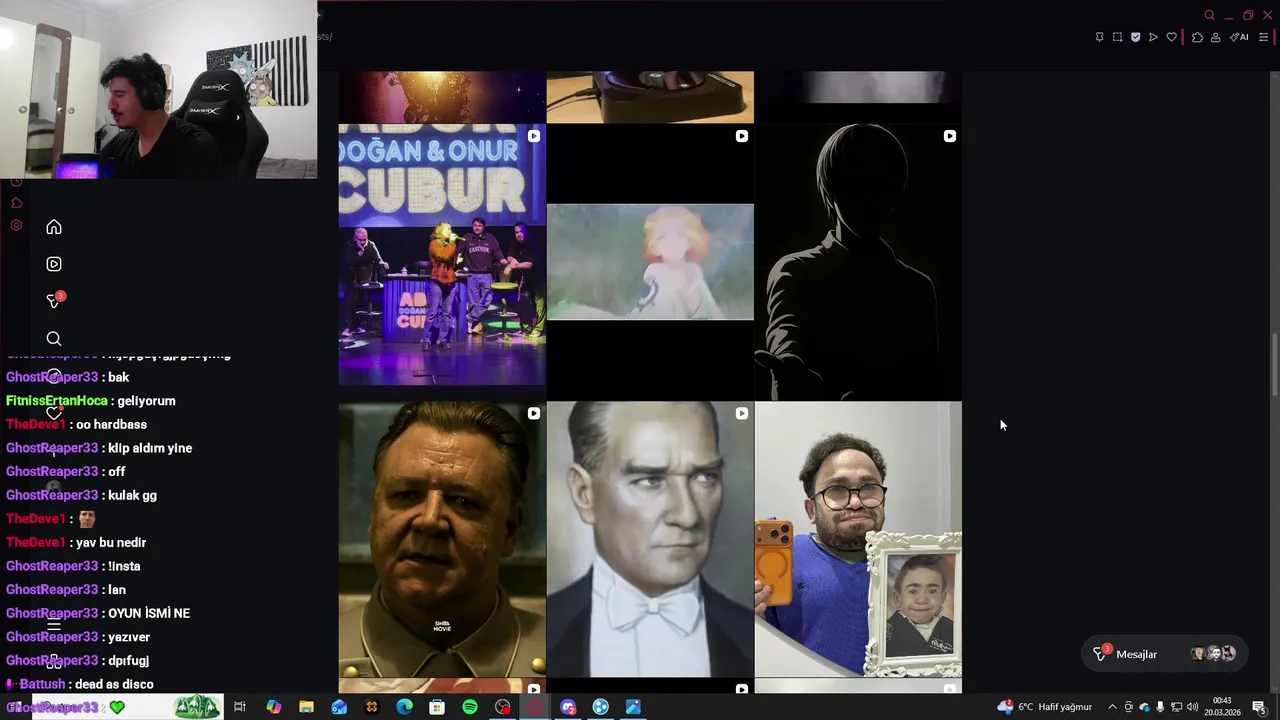Click chat message "yav bu nedir"
The height and width of the screenshot is (720, 1280).
click(111, 542)
